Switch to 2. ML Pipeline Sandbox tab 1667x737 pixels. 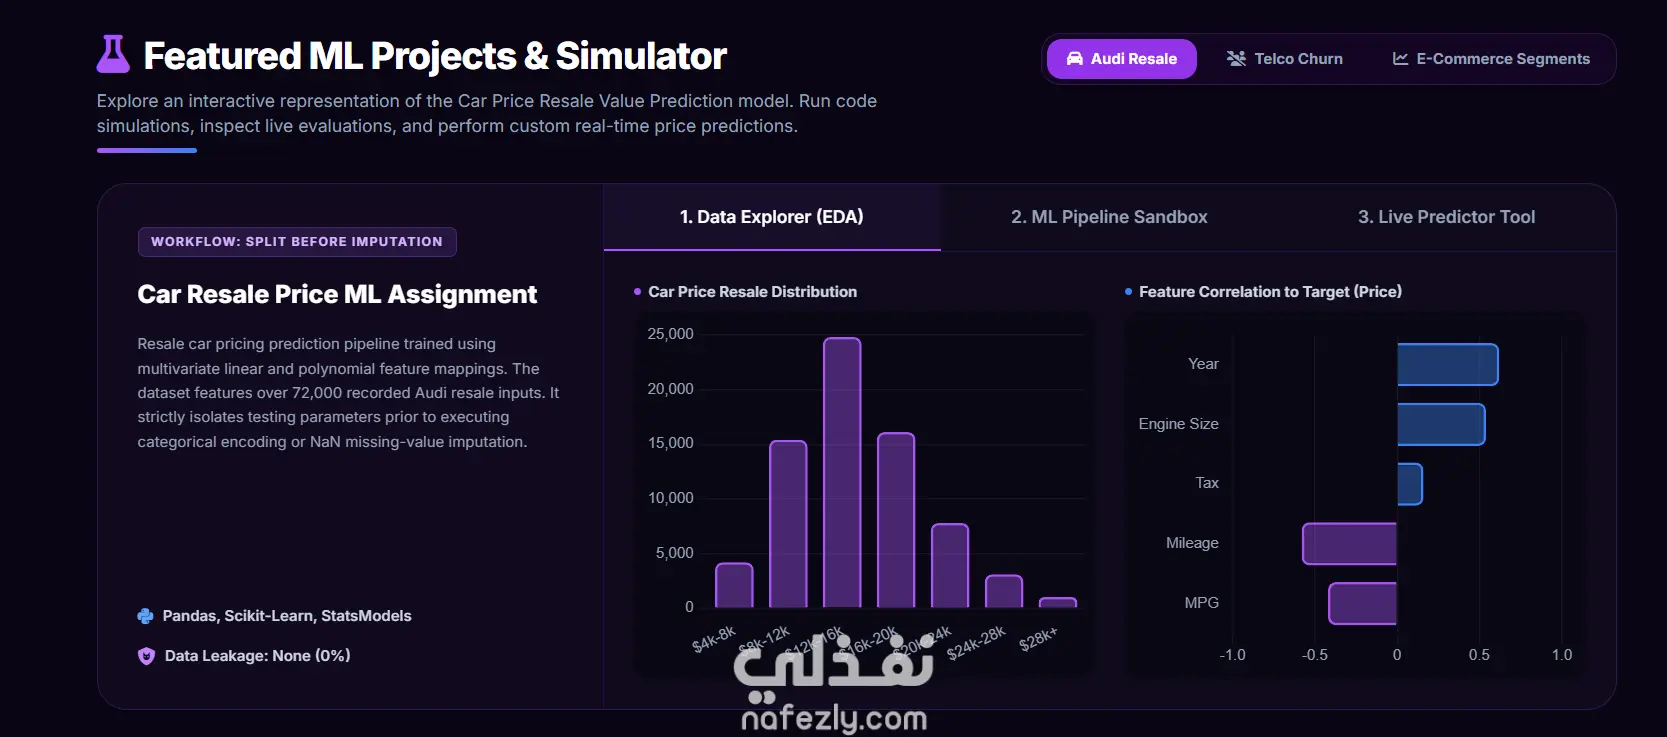(1109, 217)
